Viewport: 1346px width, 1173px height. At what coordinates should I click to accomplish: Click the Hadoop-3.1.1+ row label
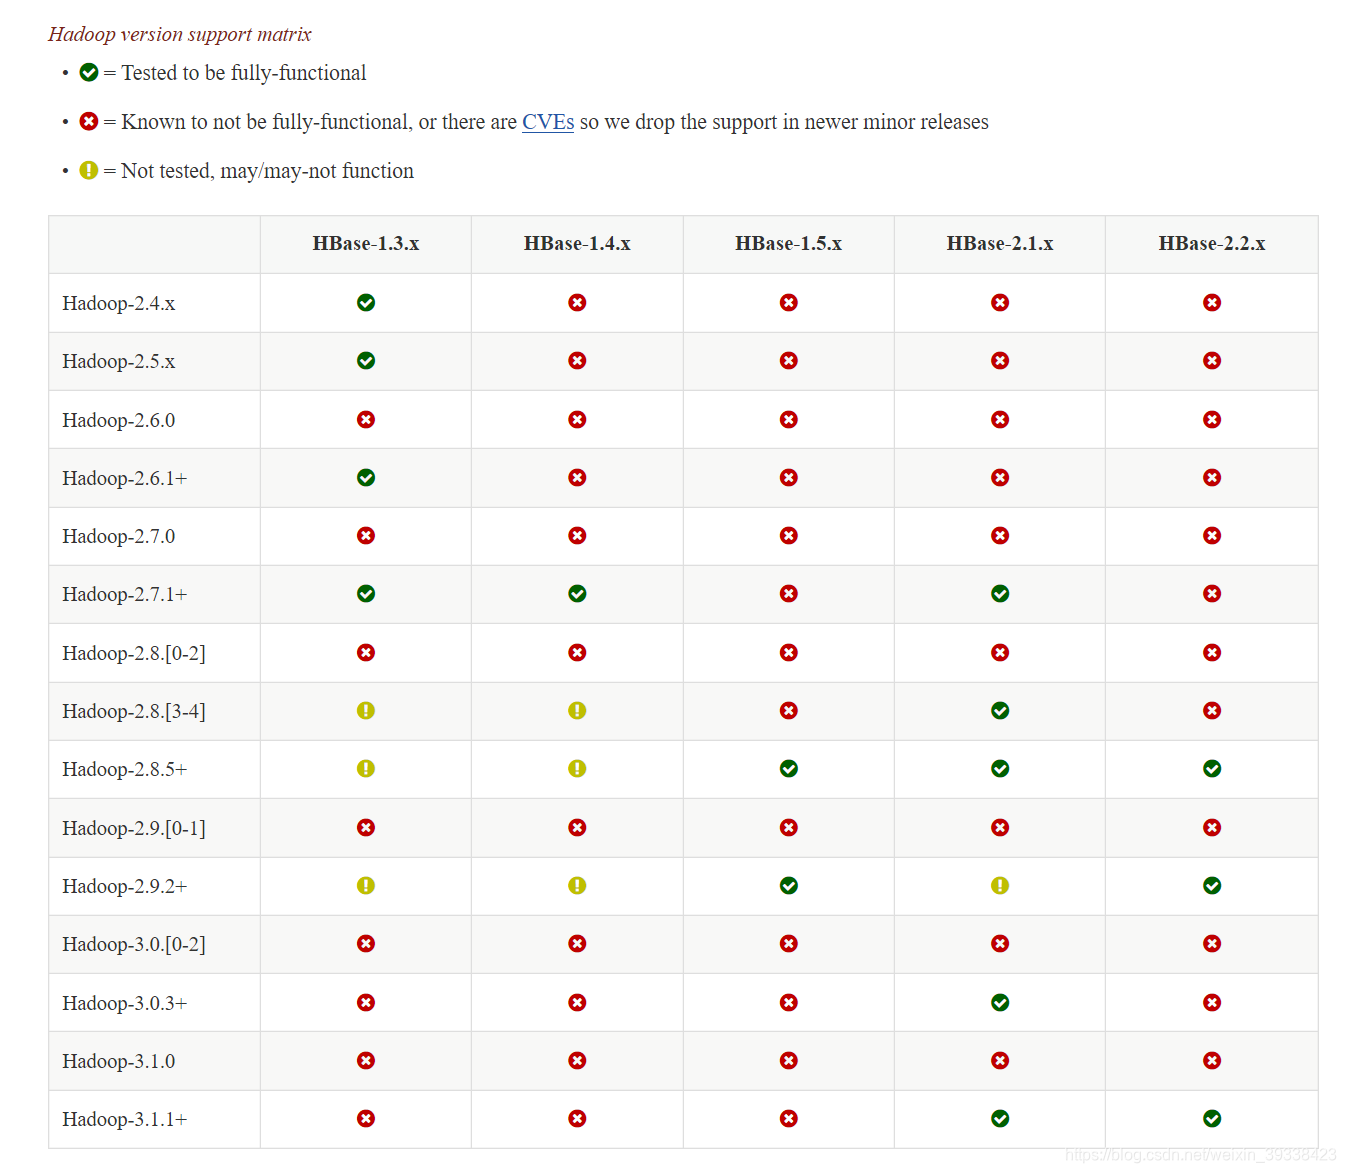click(124, 1119)
